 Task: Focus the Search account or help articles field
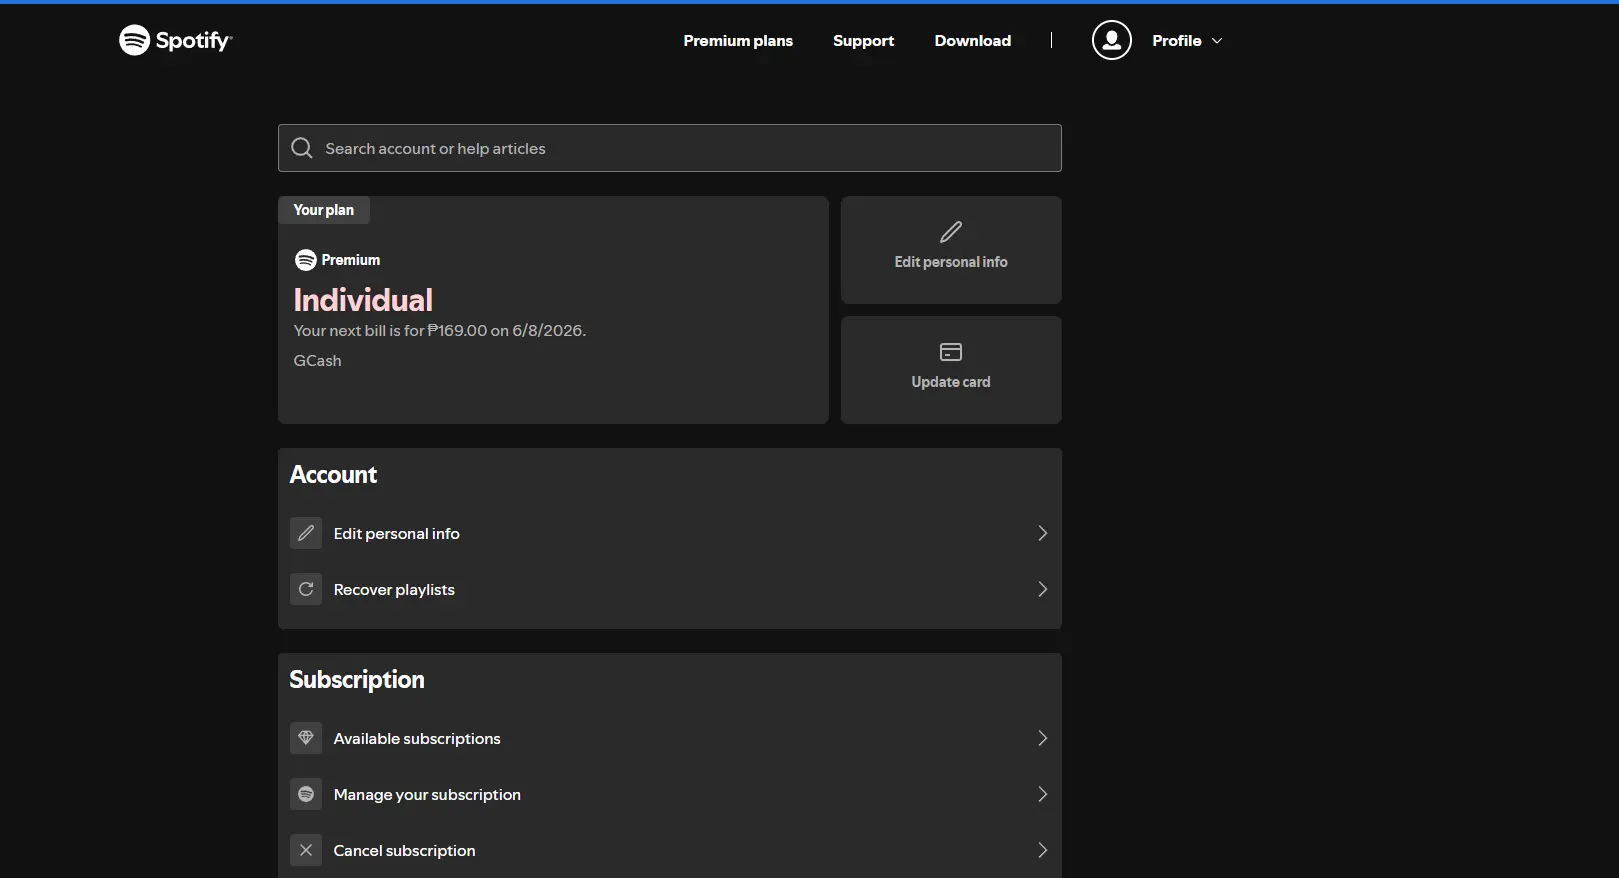coord(670,148)
